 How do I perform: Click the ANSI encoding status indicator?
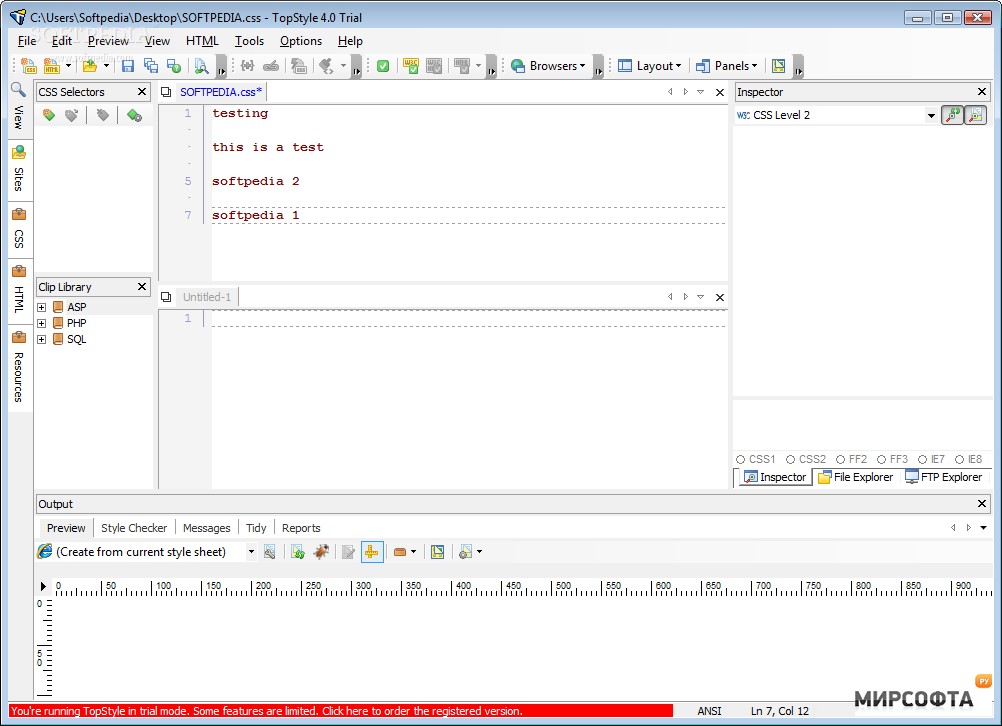coord(709,711)
